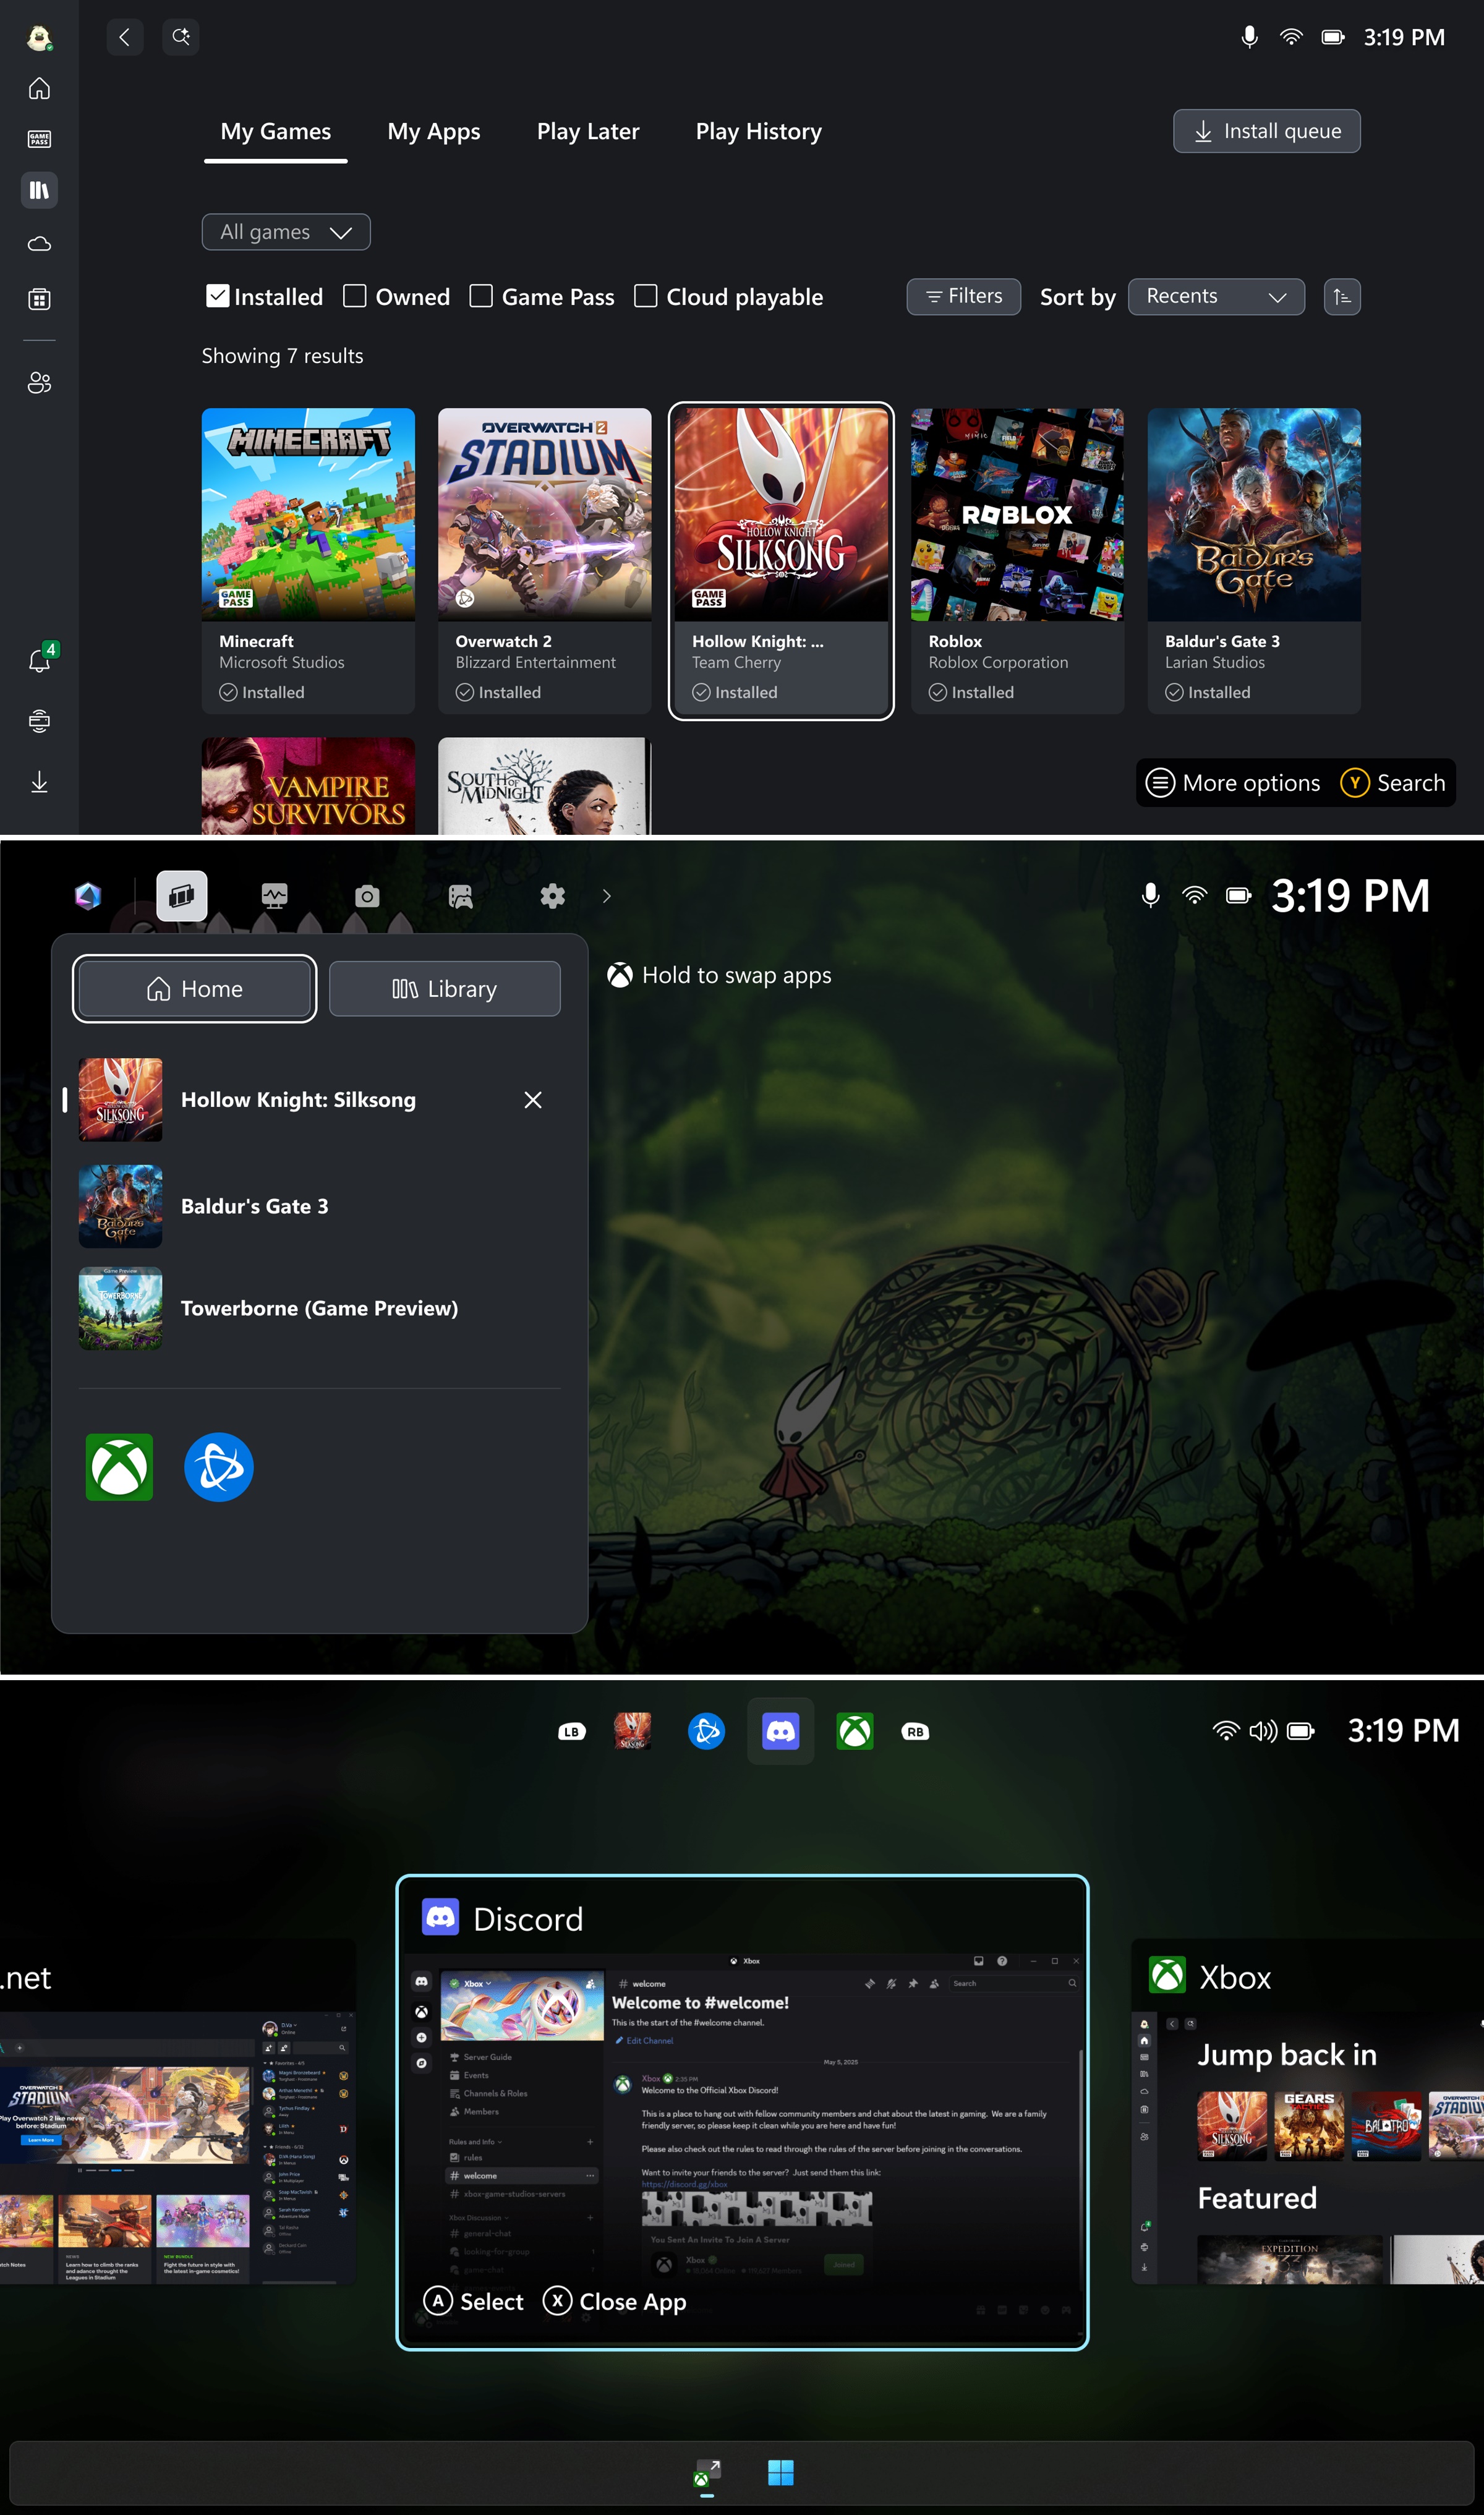Image resolution: width=1484 pixels, height=2515 pixels.
Task: Open the Overwatch 2 game tile
Action: click(x=544, y=560)
